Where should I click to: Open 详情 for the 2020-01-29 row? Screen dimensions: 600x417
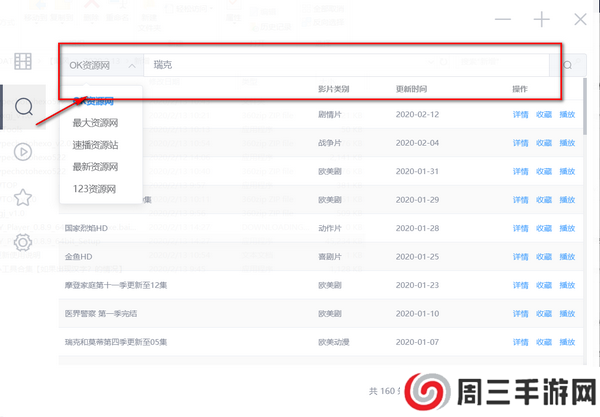coord(520,200)
